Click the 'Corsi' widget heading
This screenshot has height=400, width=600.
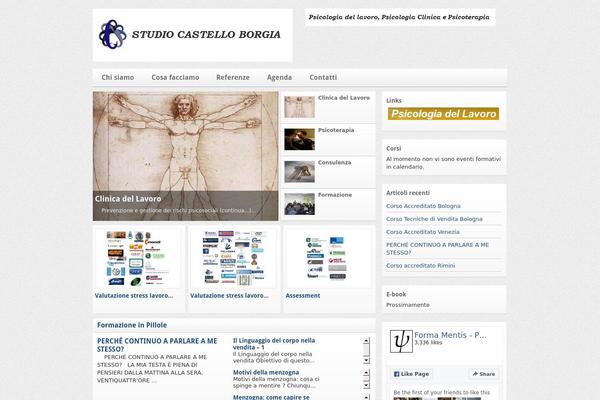pos(393,148)
